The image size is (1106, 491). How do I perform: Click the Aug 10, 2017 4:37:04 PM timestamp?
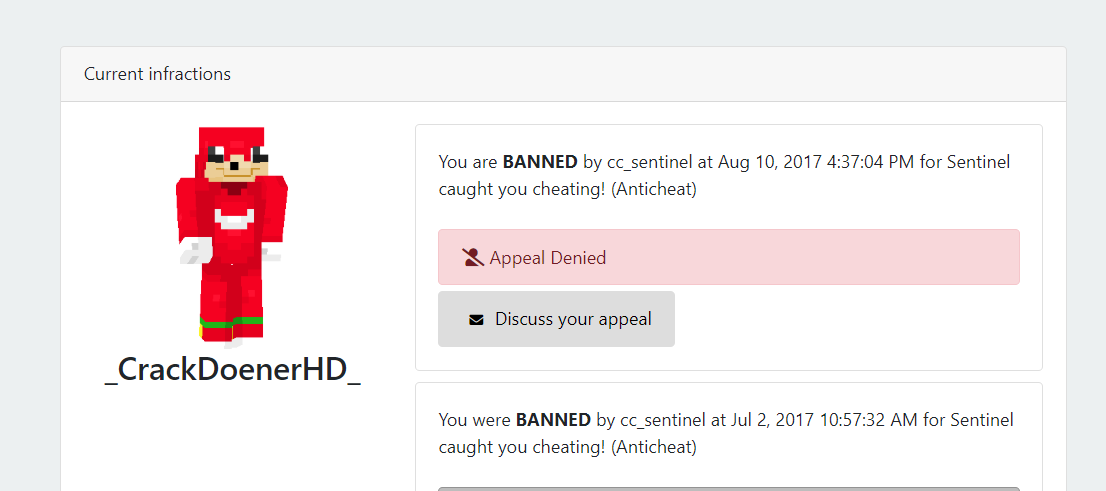click(x=816, y=163)
